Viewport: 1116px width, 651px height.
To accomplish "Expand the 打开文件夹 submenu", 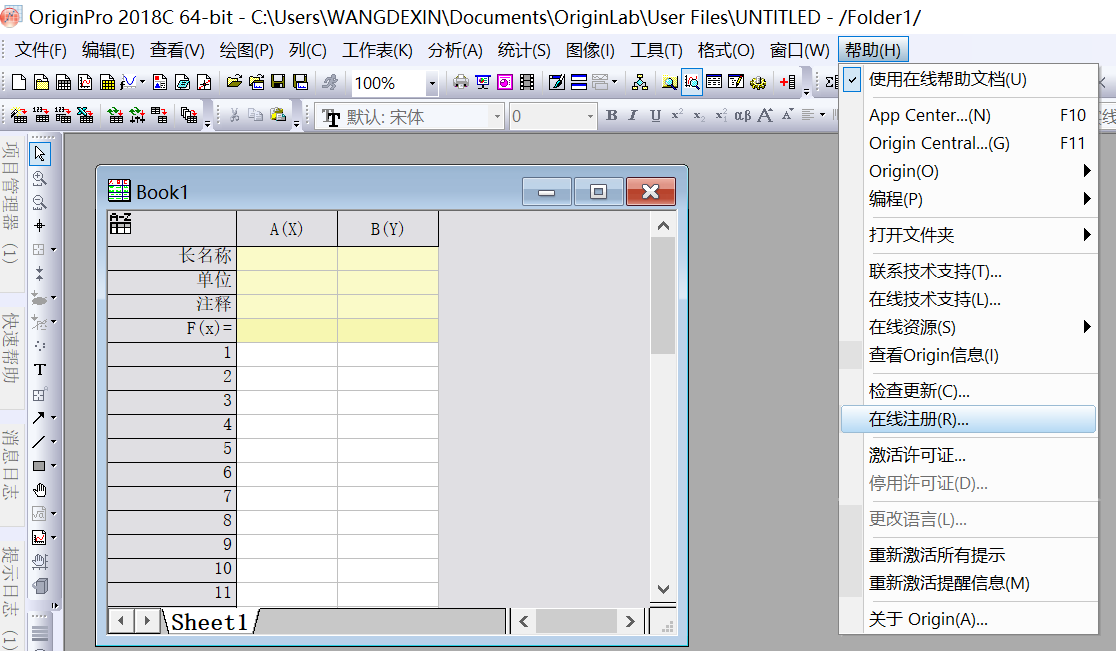I will (x=968, y=235).
